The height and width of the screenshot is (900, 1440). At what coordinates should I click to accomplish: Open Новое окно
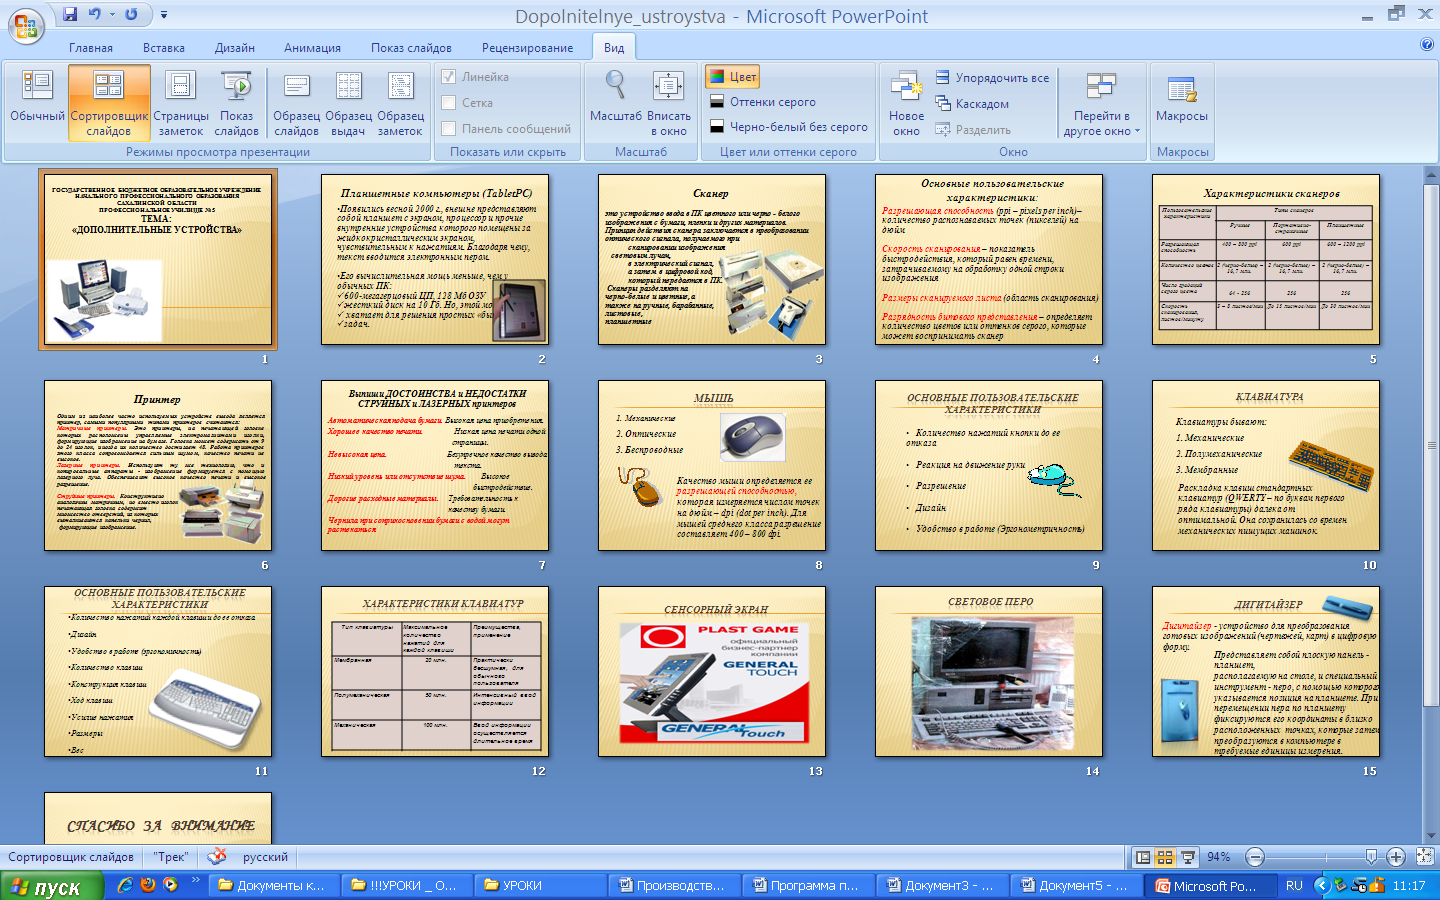(906, 102)
